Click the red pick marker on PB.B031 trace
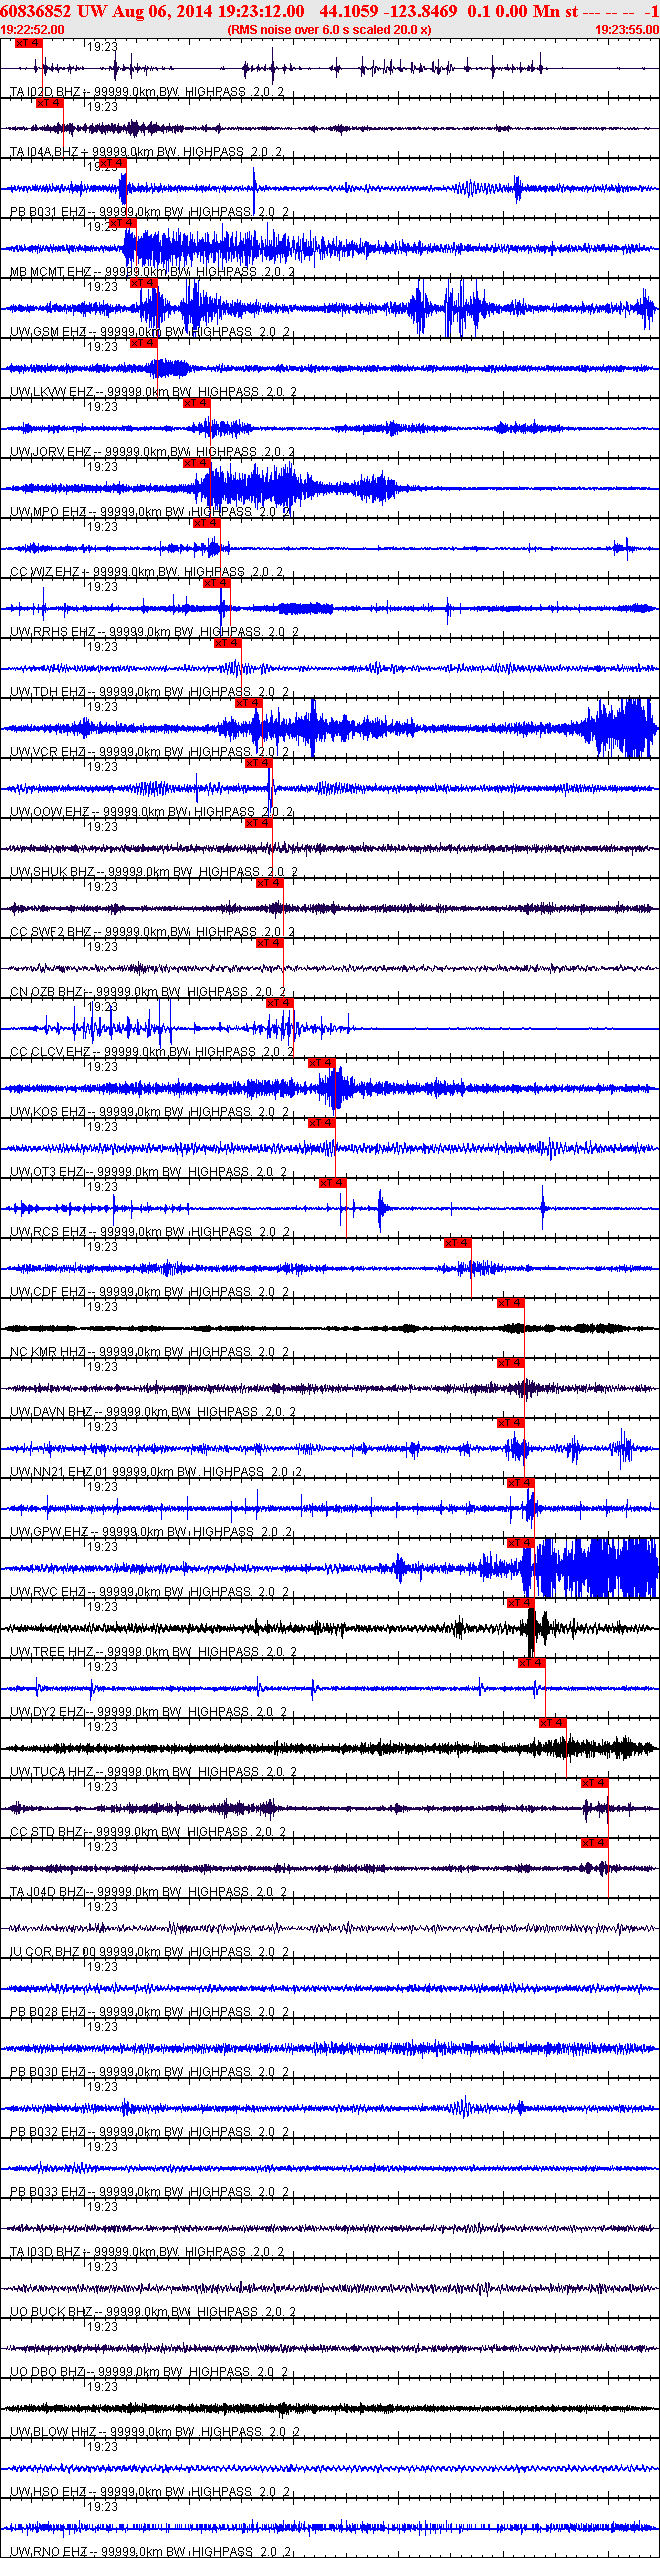The width and height of the screenshot is (660, 2558). pyautogui.click(x=113, y=163)
